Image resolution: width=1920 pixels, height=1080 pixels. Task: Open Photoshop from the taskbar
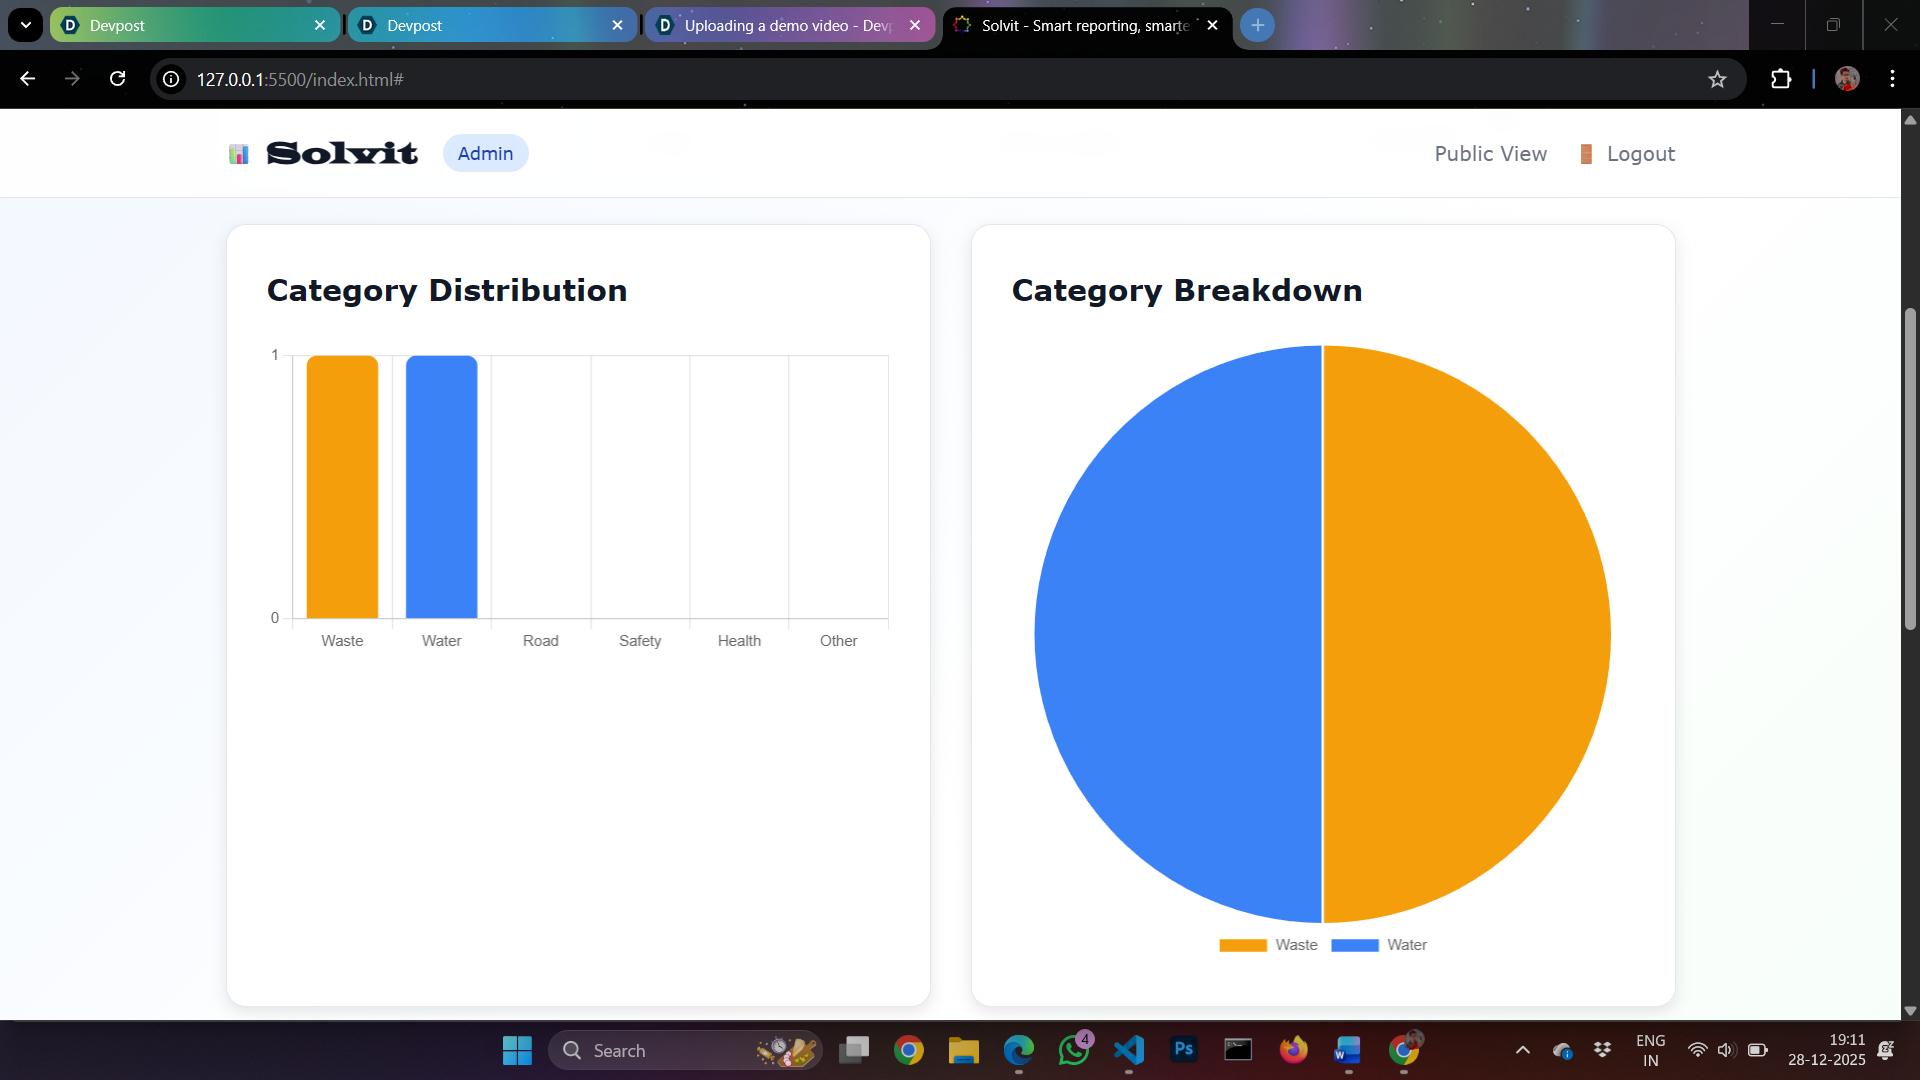point(1184,1050)
